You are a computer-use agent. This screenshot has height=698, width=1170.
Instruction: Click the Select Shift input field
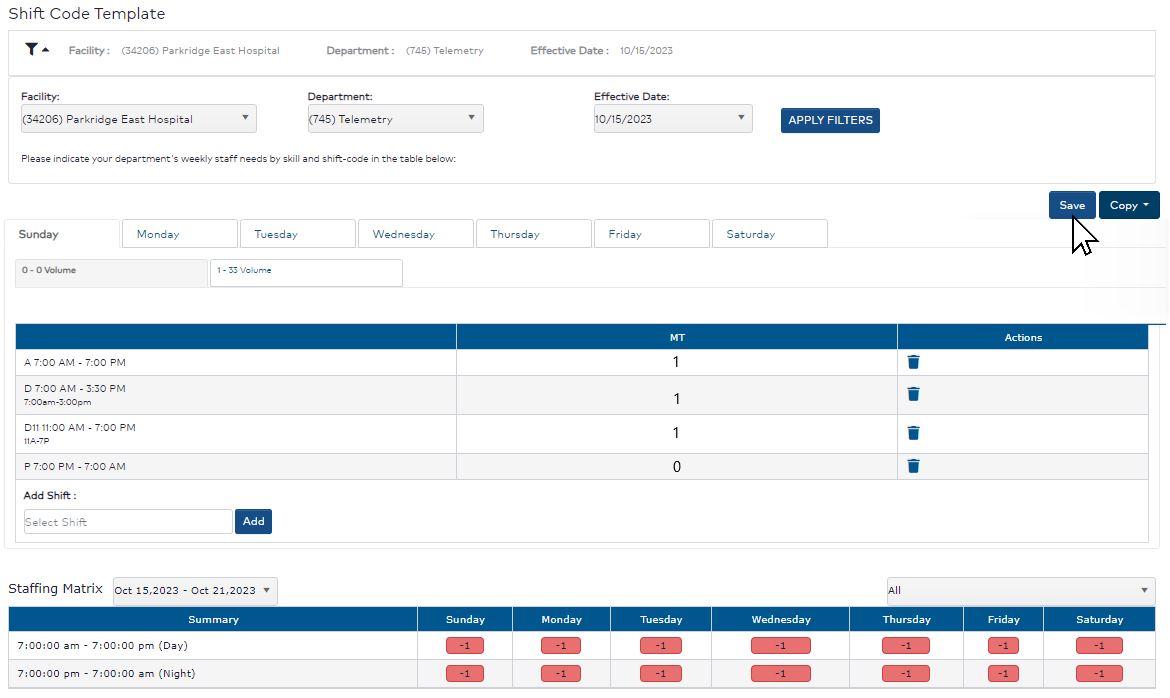click(x=126, y=521)
